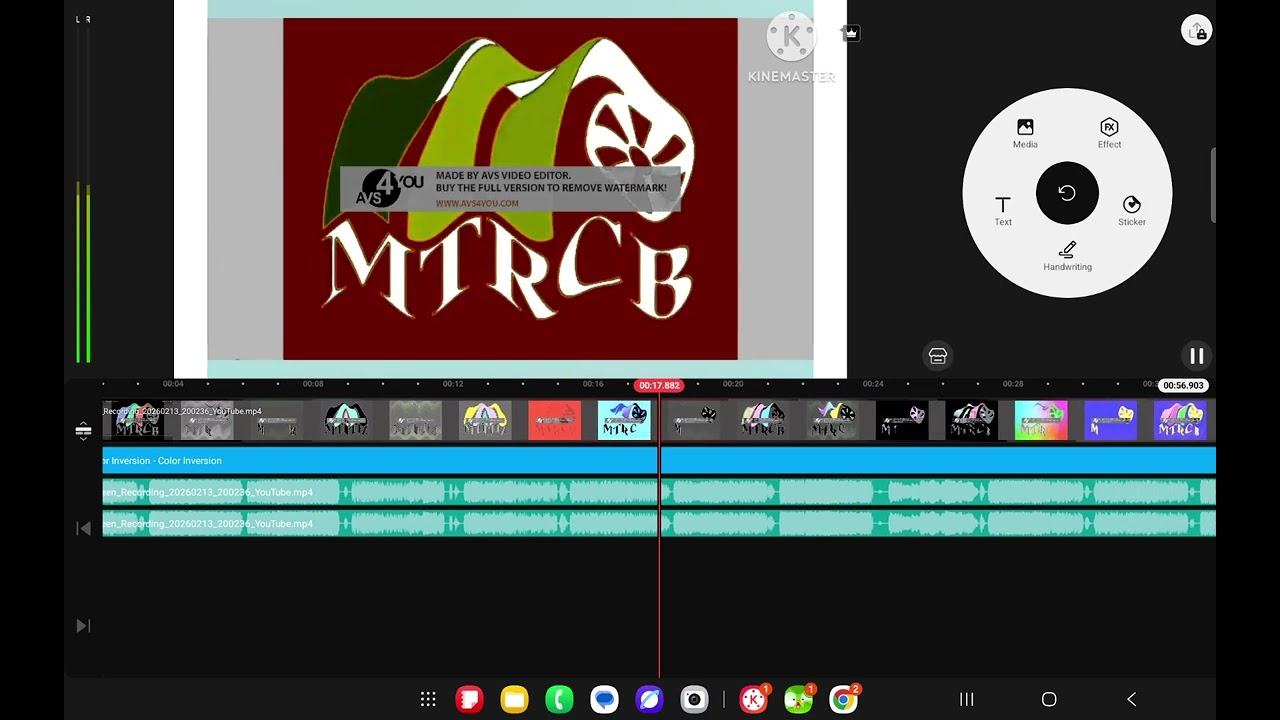1280x720 pixels.
Task: Click the 00:08 mark on the timeline ruler
Action: (313, 384)
